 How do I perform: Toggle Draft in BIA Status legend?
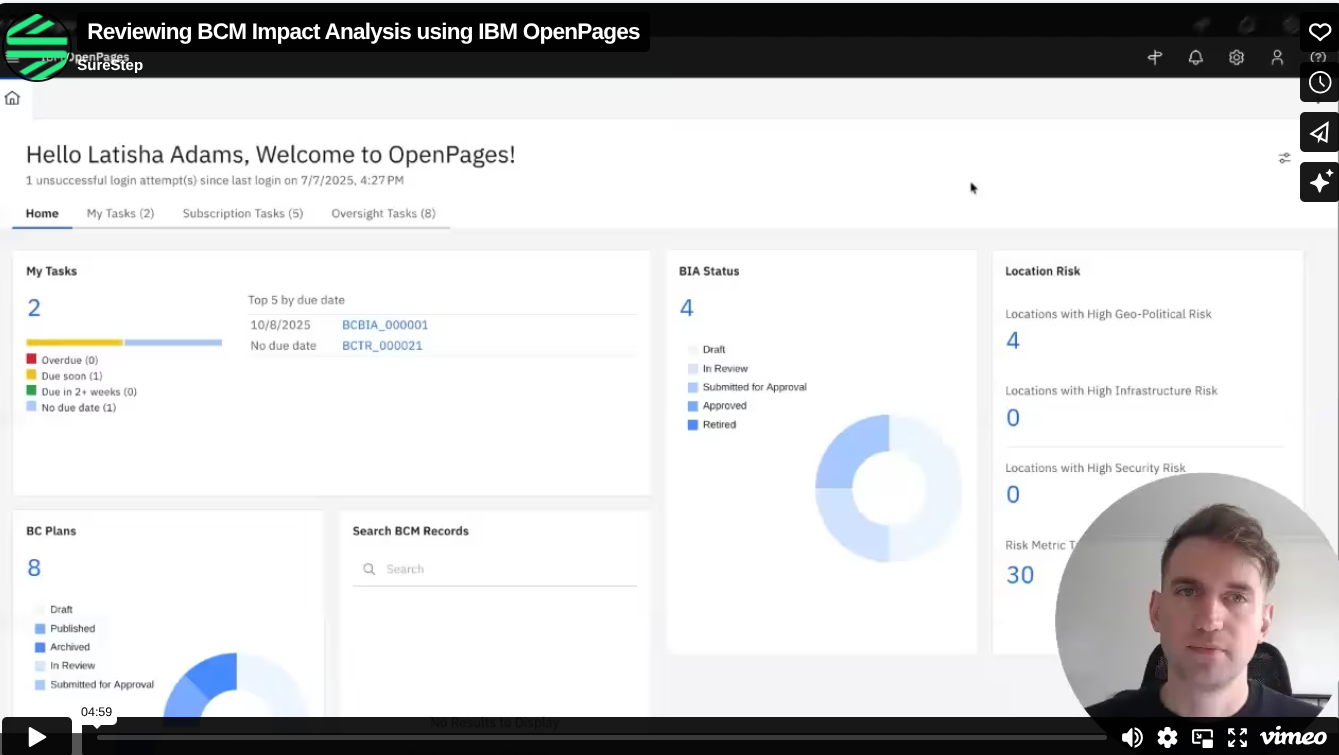706,350
